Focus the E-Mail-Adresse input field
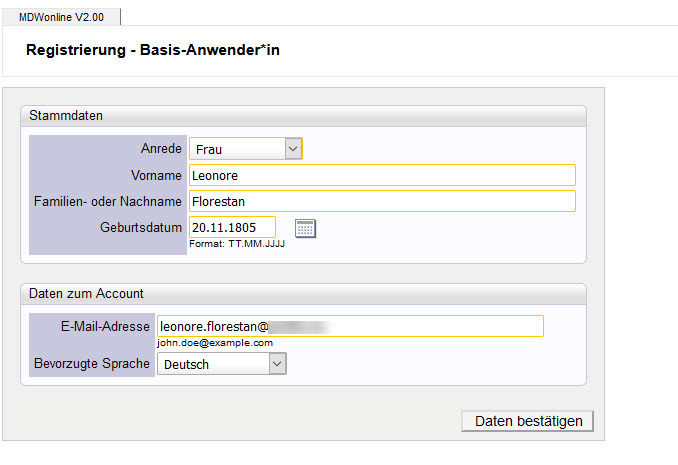 [350, 326]
